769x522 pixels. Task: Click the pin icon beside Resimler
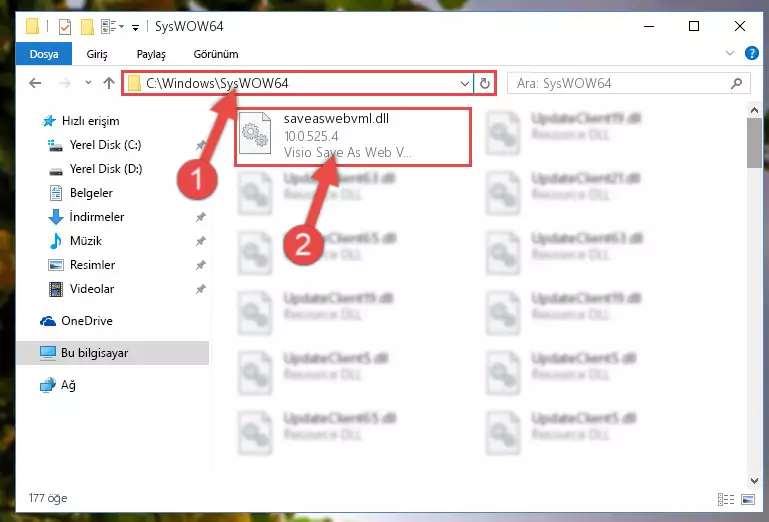201,265
